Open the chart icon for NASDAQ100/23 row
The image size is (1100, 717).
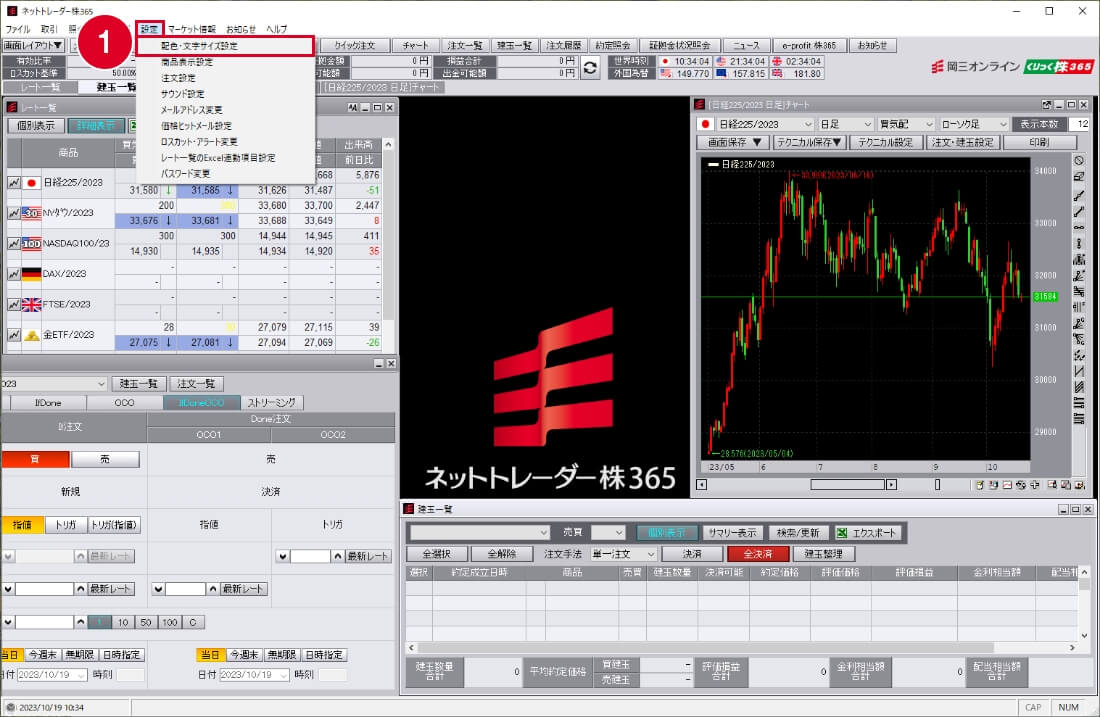click(x=13, y=243)
